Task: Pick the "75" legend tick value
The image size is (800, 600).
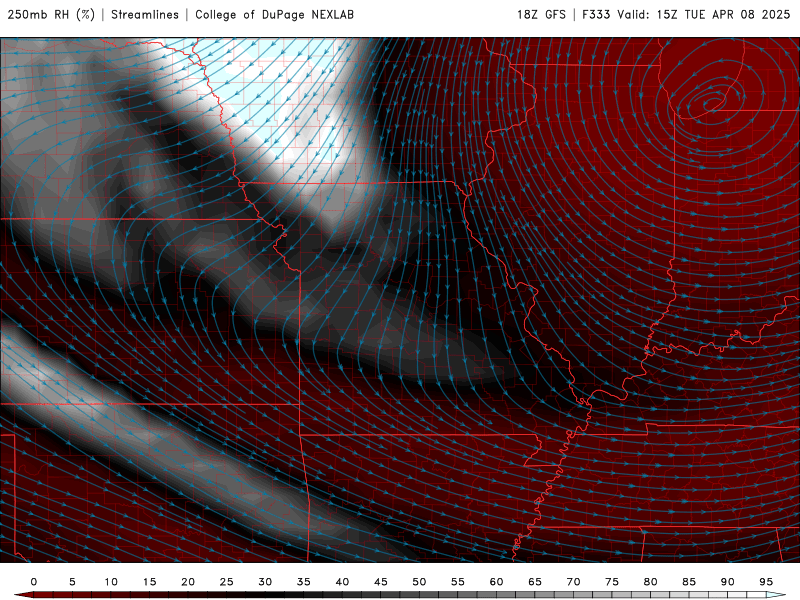Action: click(612, 582)
